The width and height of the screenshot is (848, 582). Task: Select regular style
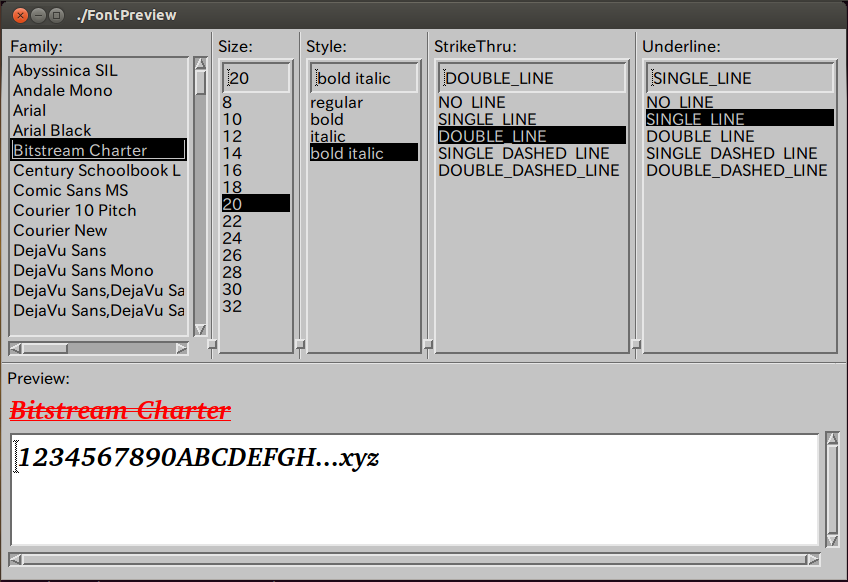click(364, 102)
